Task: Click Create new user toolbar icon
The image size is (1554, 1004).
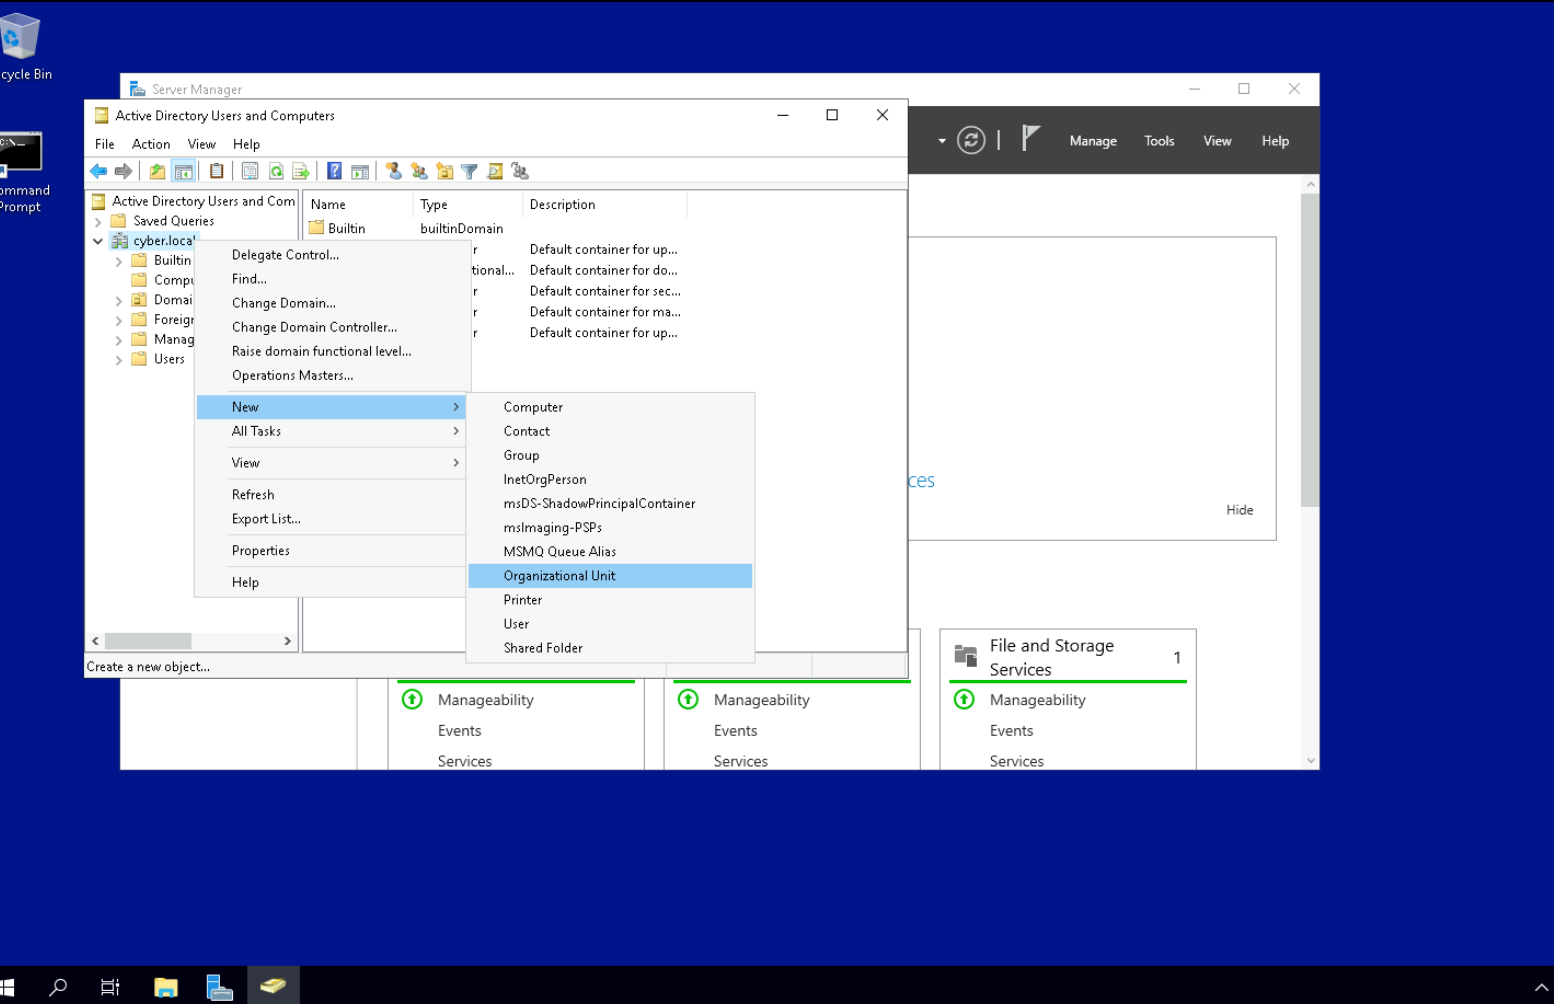Action: coord(394,171)
